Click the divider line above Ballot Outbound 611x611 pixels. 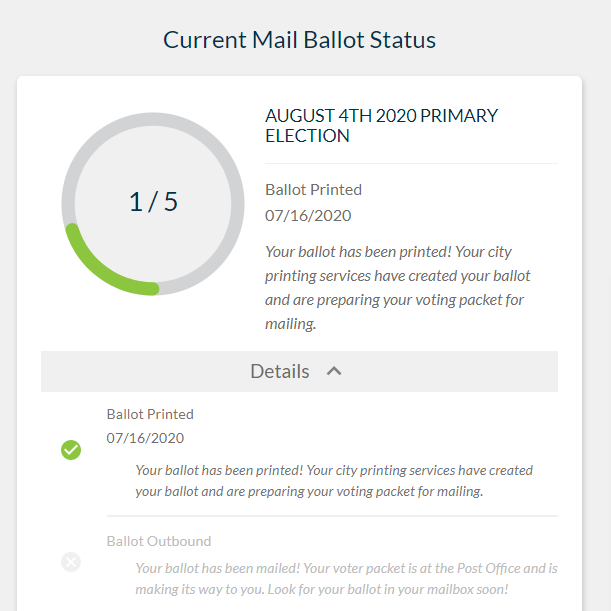tap(331, 516)
